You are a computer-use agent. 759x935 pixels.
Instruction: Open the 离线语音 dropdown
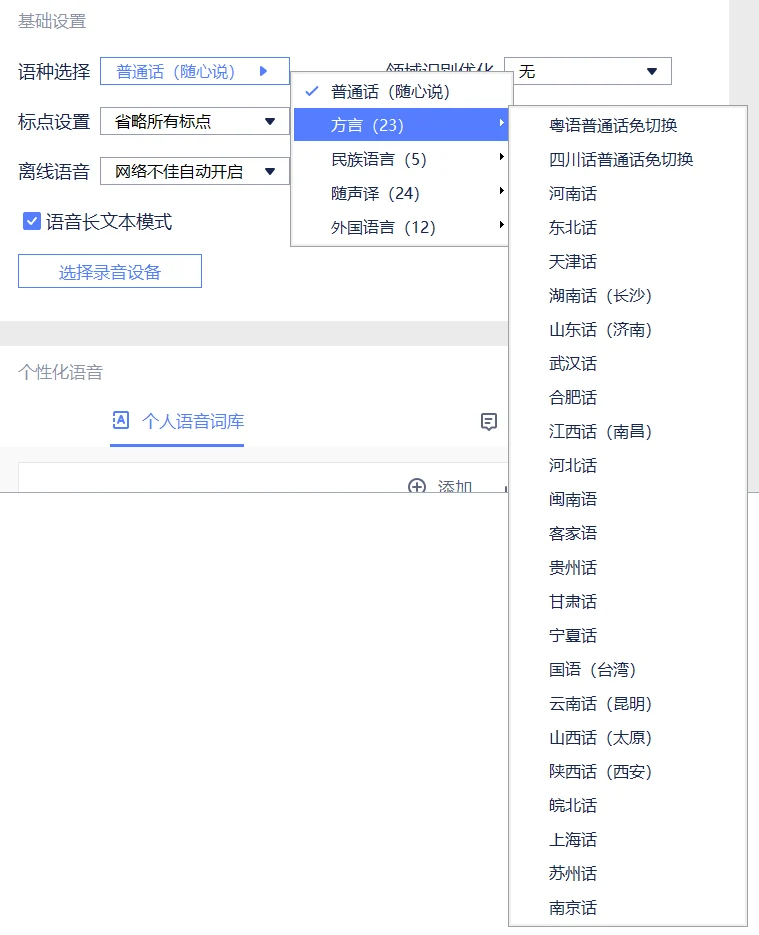pos(194,172)
